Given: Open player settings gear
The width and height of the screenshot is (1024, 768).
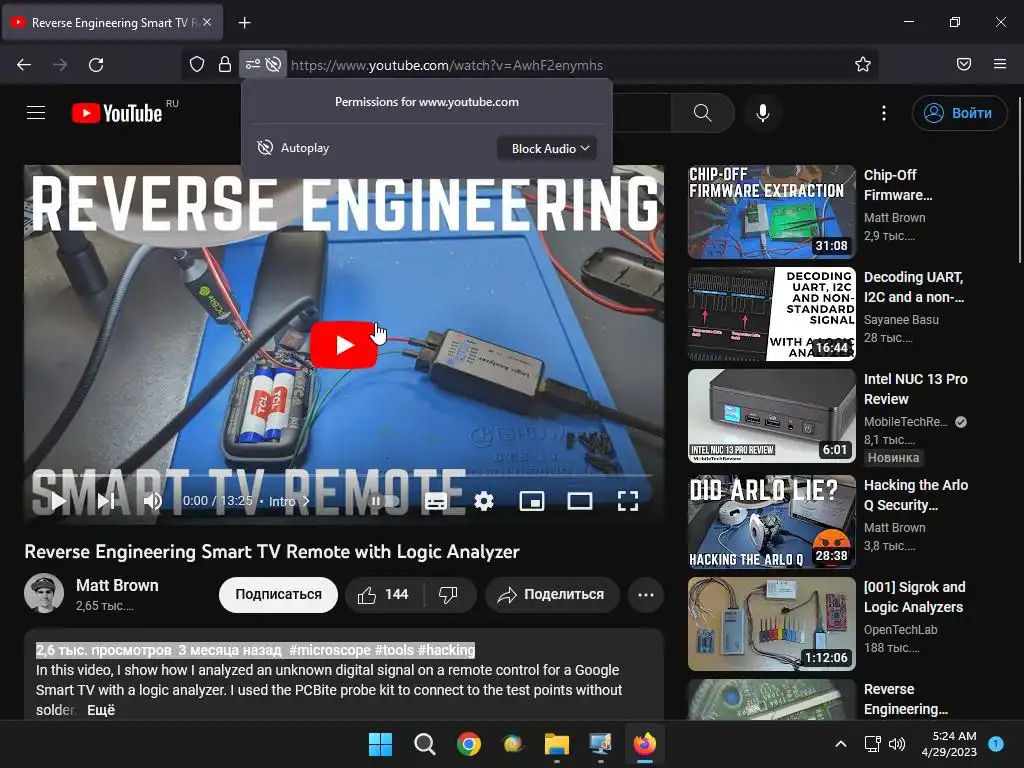Looking at the screenshot, I should [484, 501].
